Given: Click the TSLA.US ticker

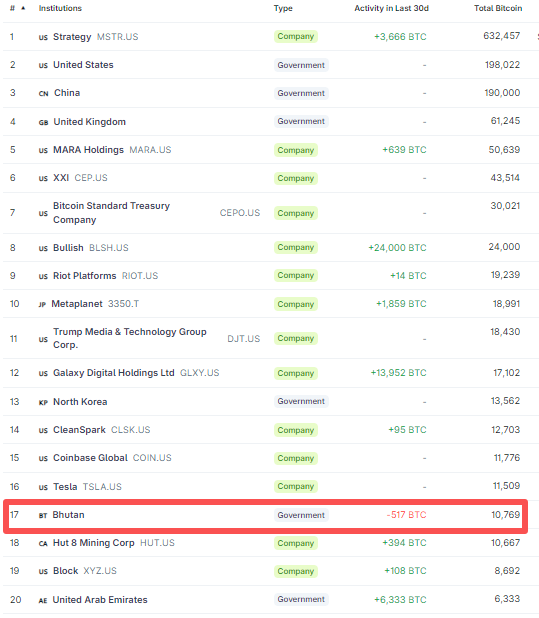Looking at the screenshot, I should click(x=102, y=487).
